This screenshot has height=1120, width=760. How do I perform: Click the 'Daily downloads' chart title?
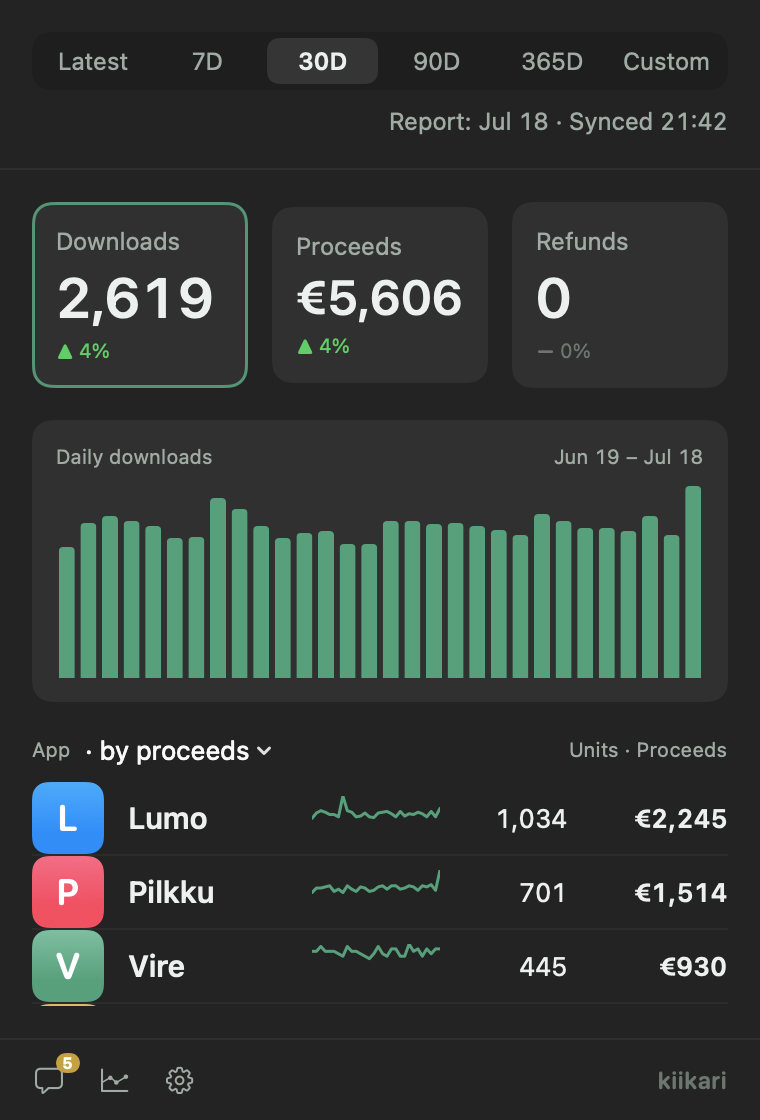point(134,457)
